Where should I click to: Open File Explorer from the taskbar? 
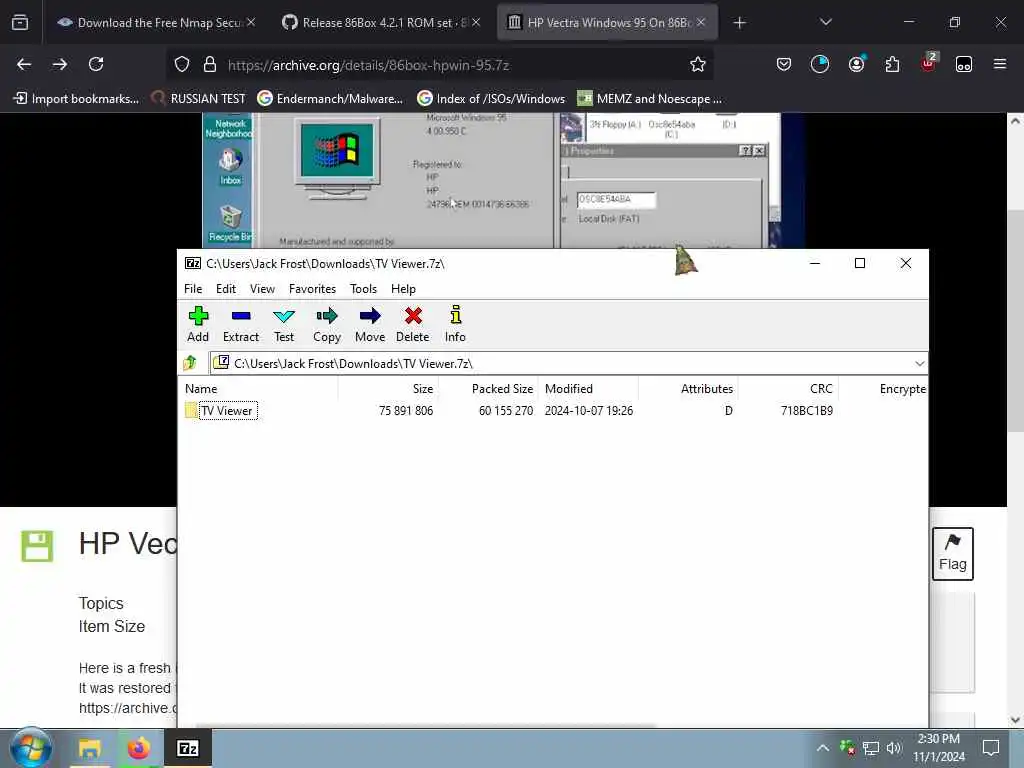point(89,748)
